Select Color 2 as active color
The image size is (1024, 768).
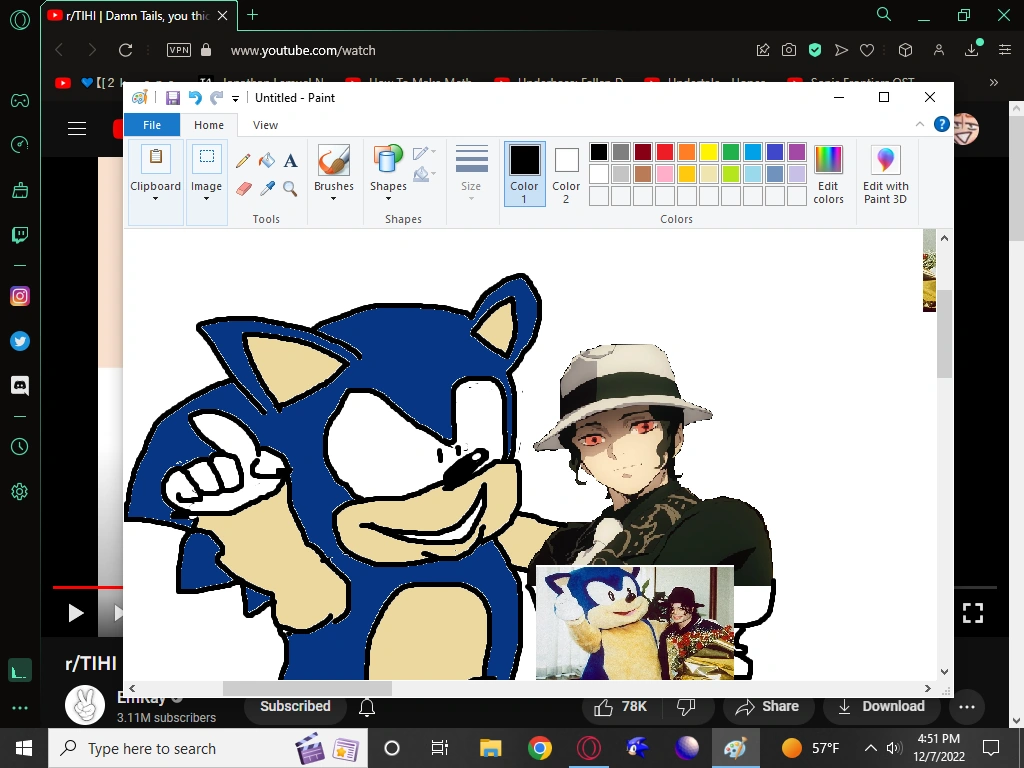pyautogui.click(x=566, y=173)
